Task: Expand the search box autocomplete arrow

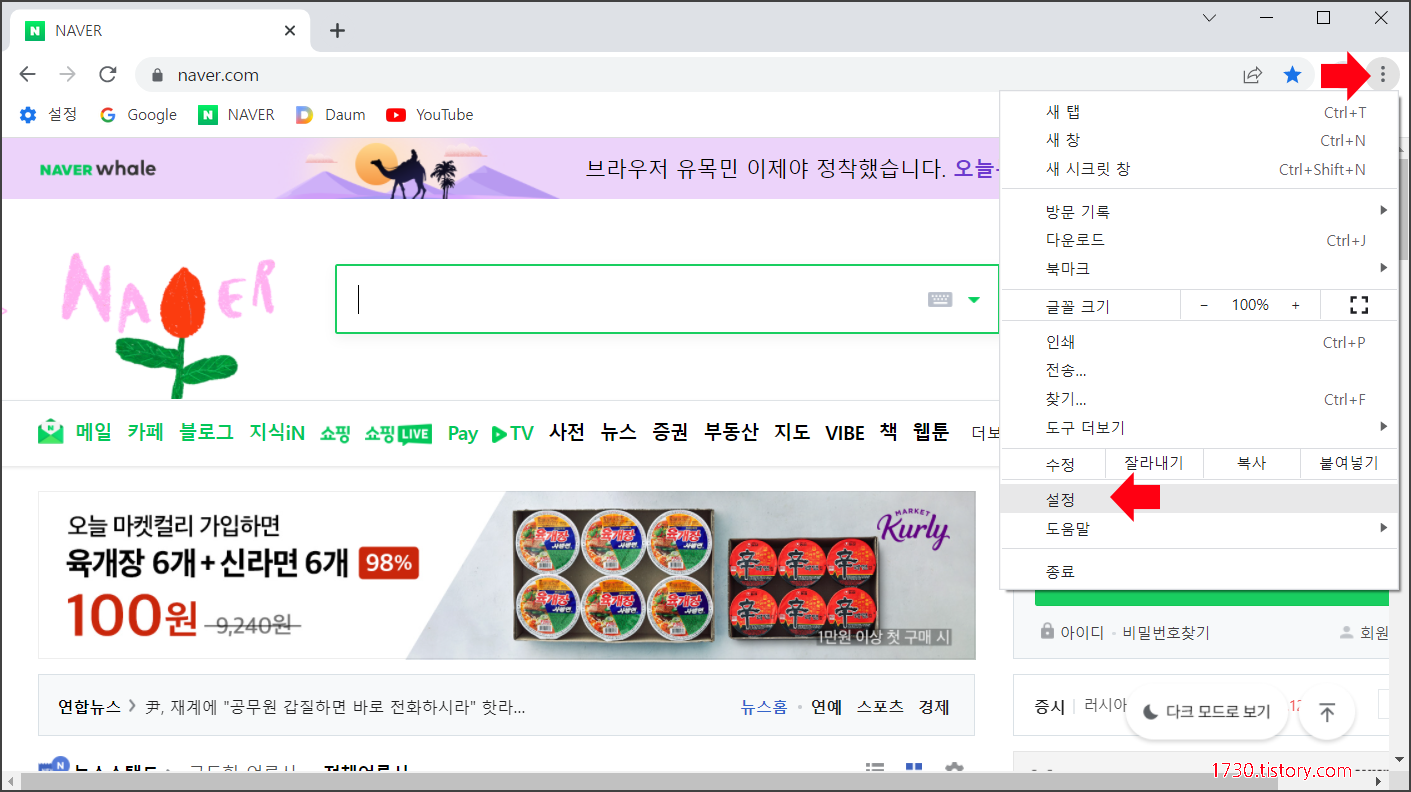Action: tap(974, 299)
